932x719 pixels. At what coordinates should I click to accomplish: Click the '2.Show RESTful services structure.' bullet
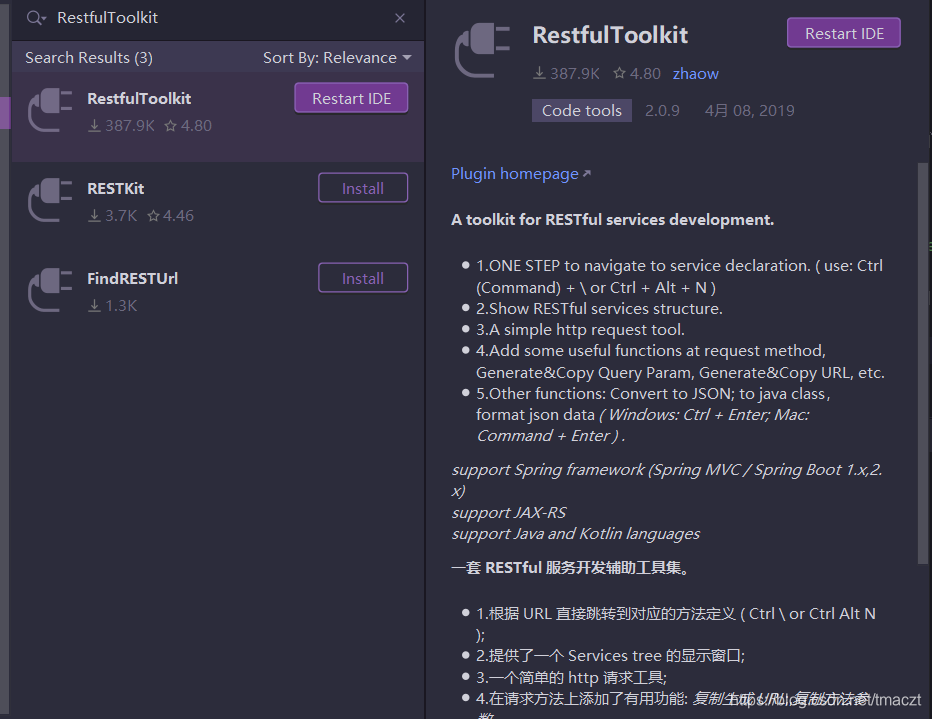(x=599, y=308)
